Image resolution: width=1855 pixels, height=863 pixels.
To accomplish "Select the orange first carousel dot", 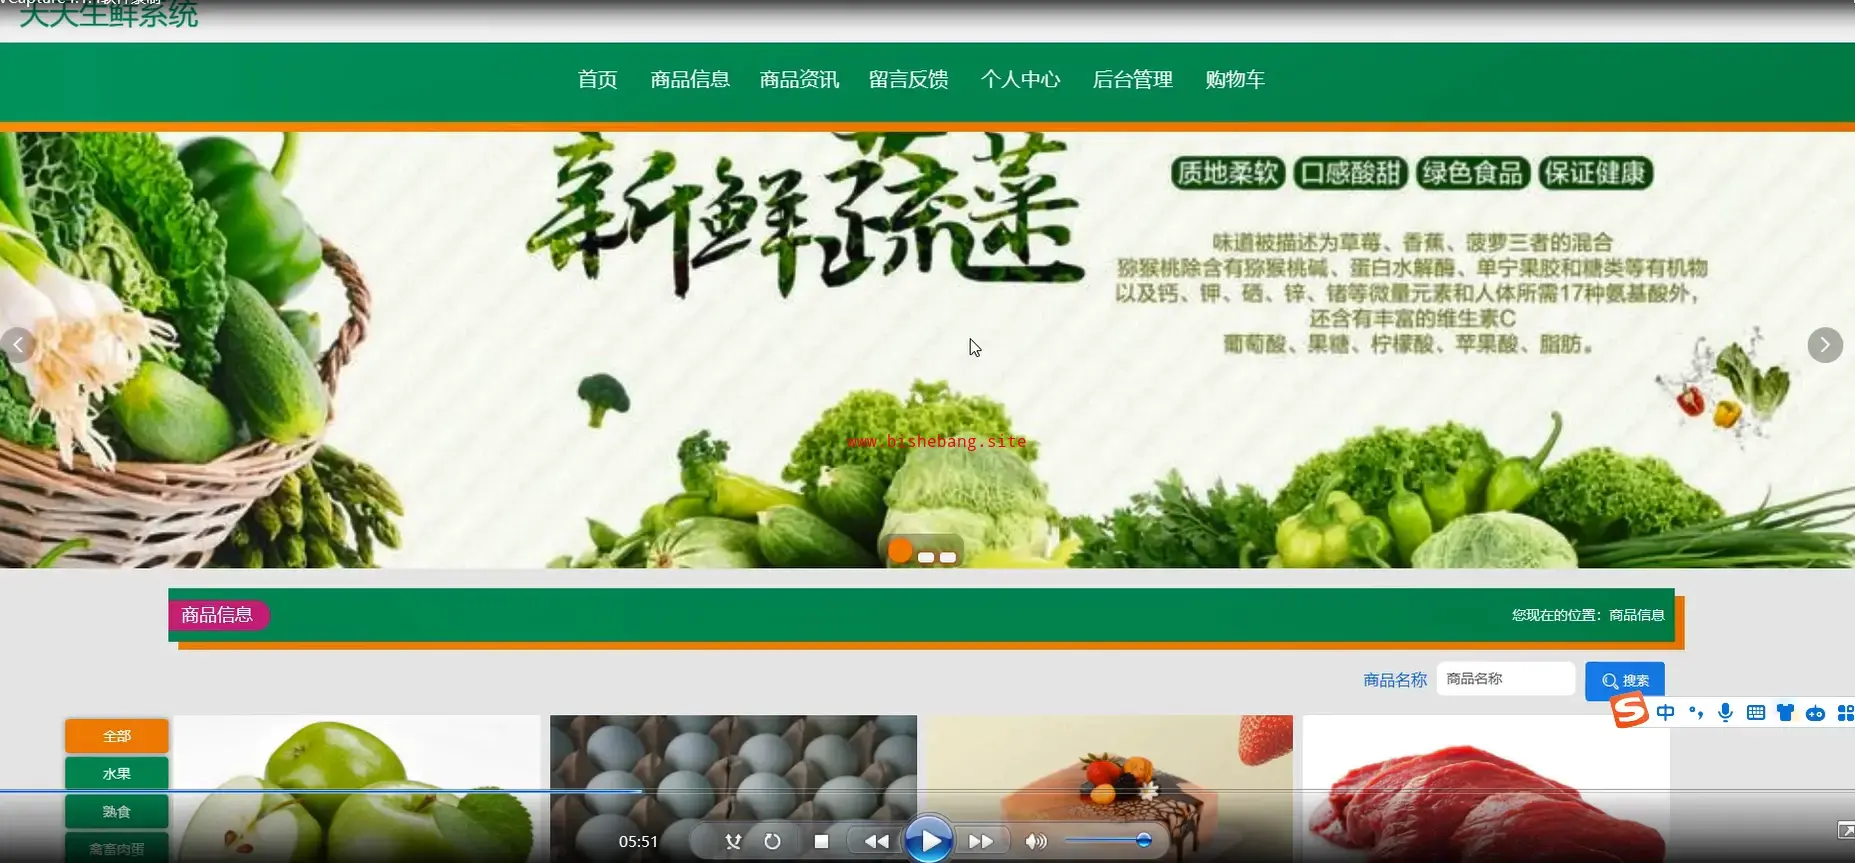I will coord(900,551).
